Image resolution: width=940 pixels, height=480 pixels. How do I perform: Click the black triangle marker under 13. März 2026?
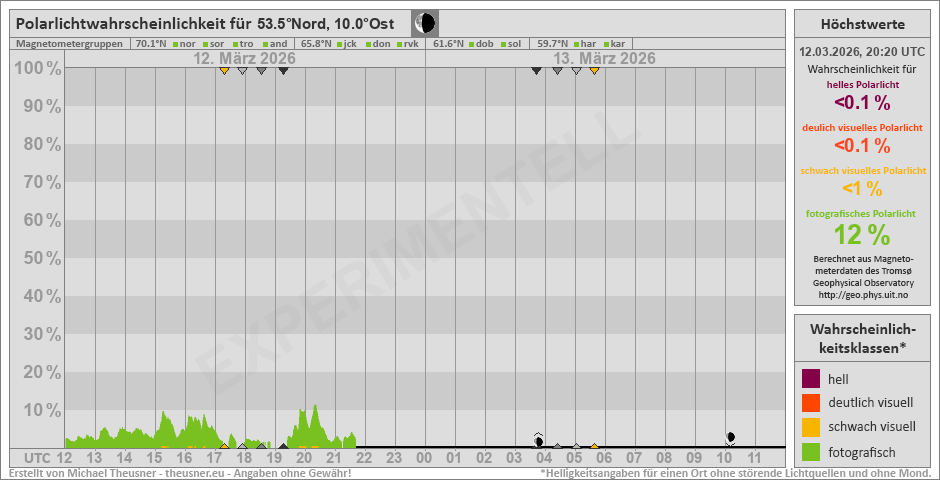point(537,70)
